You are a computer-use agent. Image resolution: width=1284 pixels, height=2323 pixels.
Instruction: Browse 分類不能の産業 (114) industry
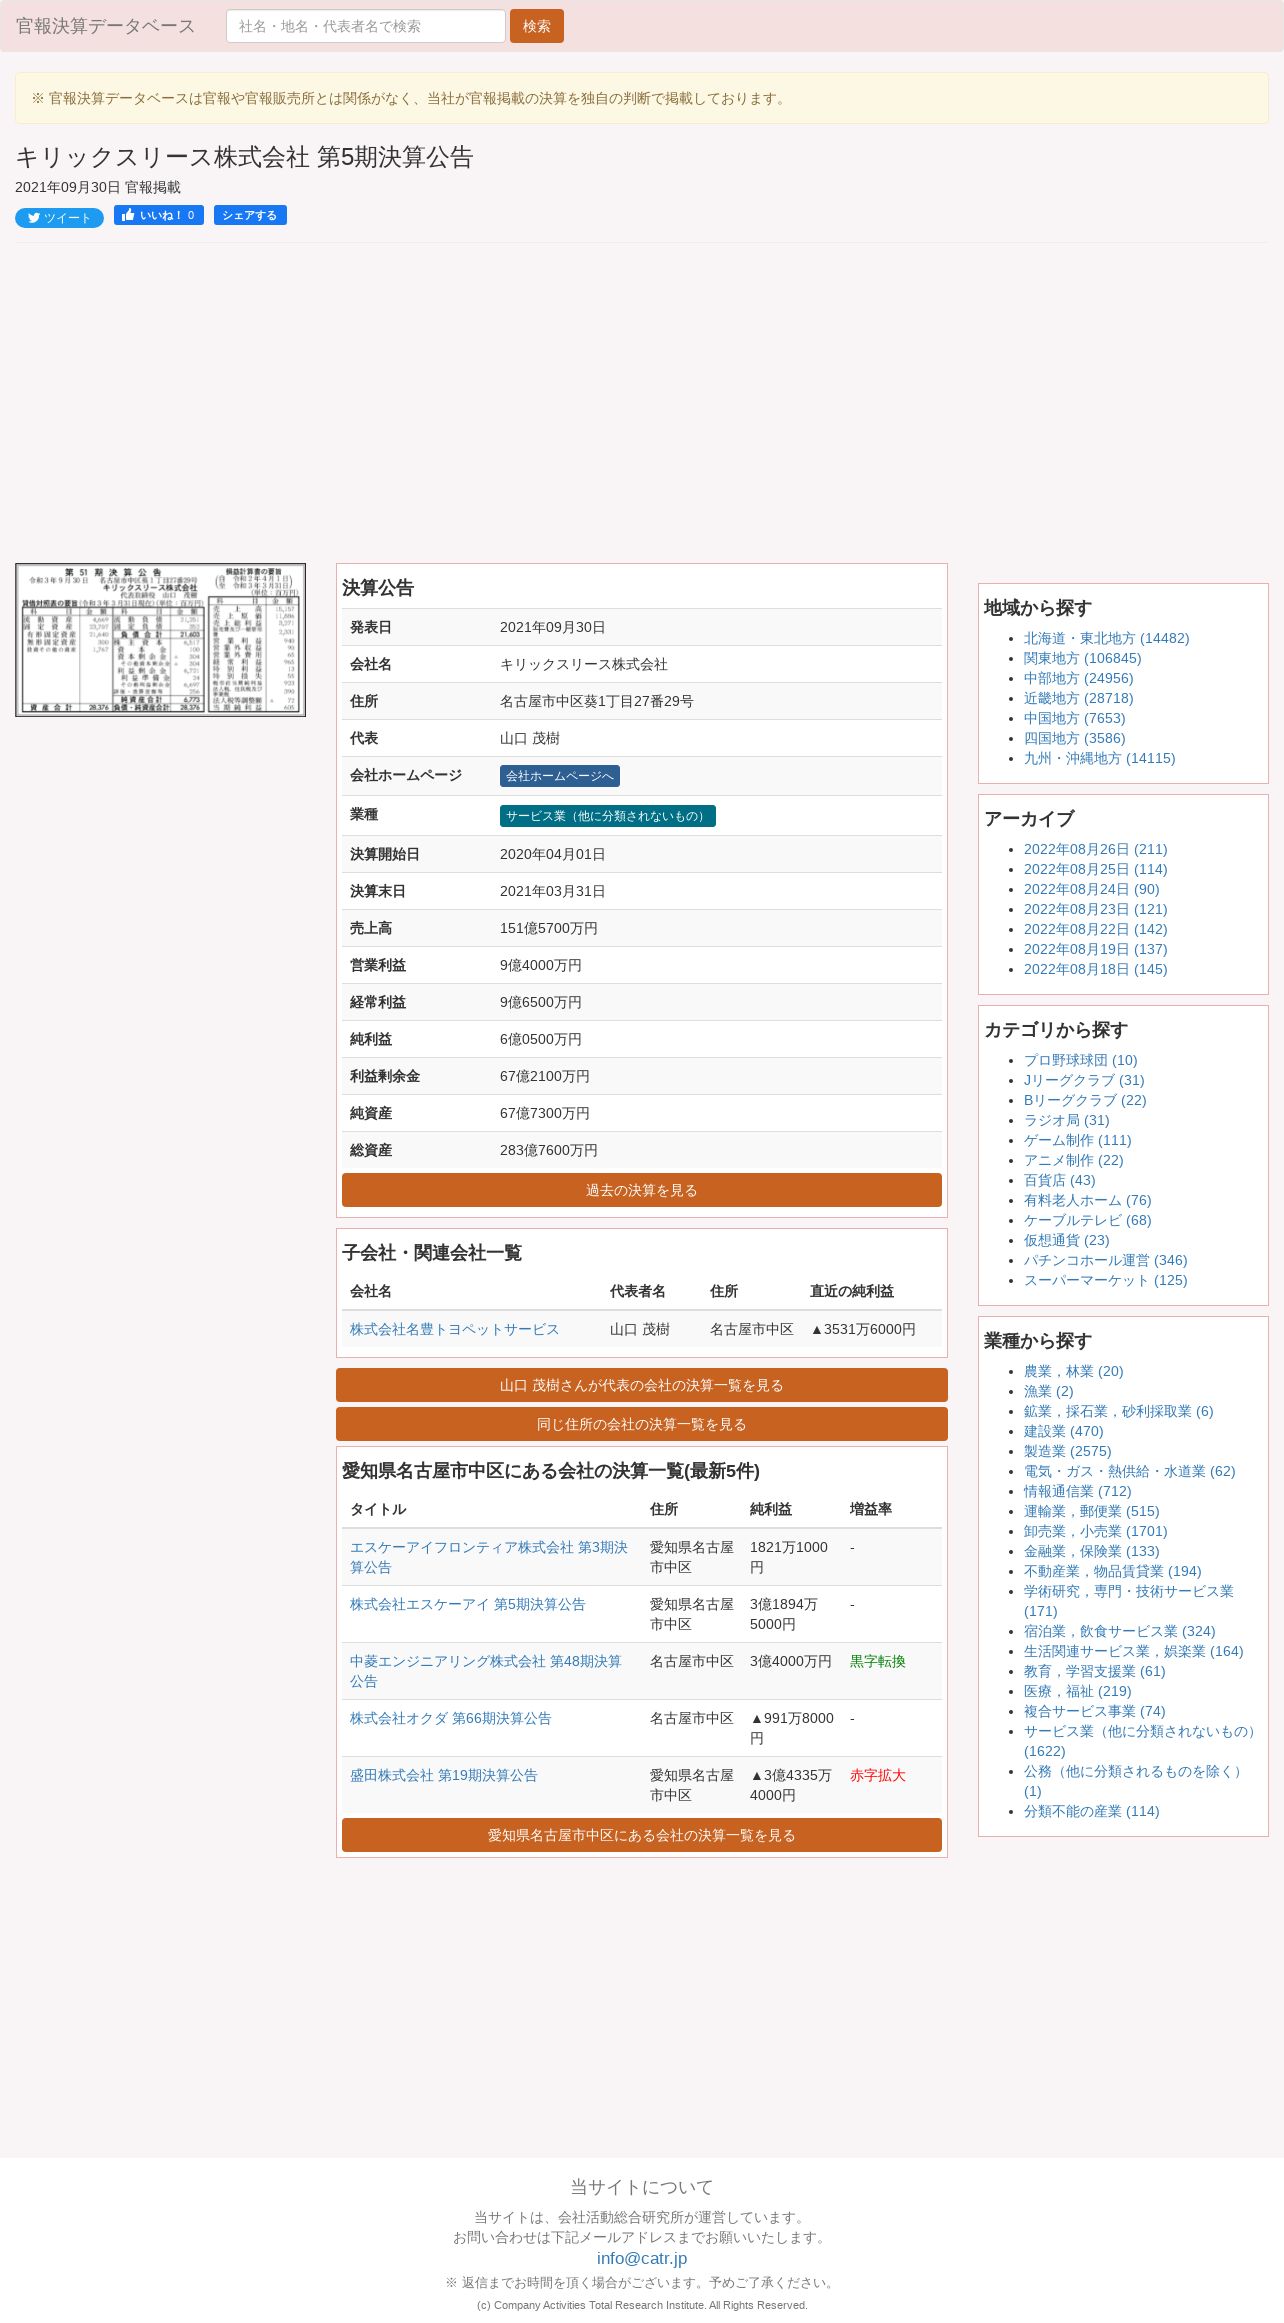(x=1092, y=1811)
